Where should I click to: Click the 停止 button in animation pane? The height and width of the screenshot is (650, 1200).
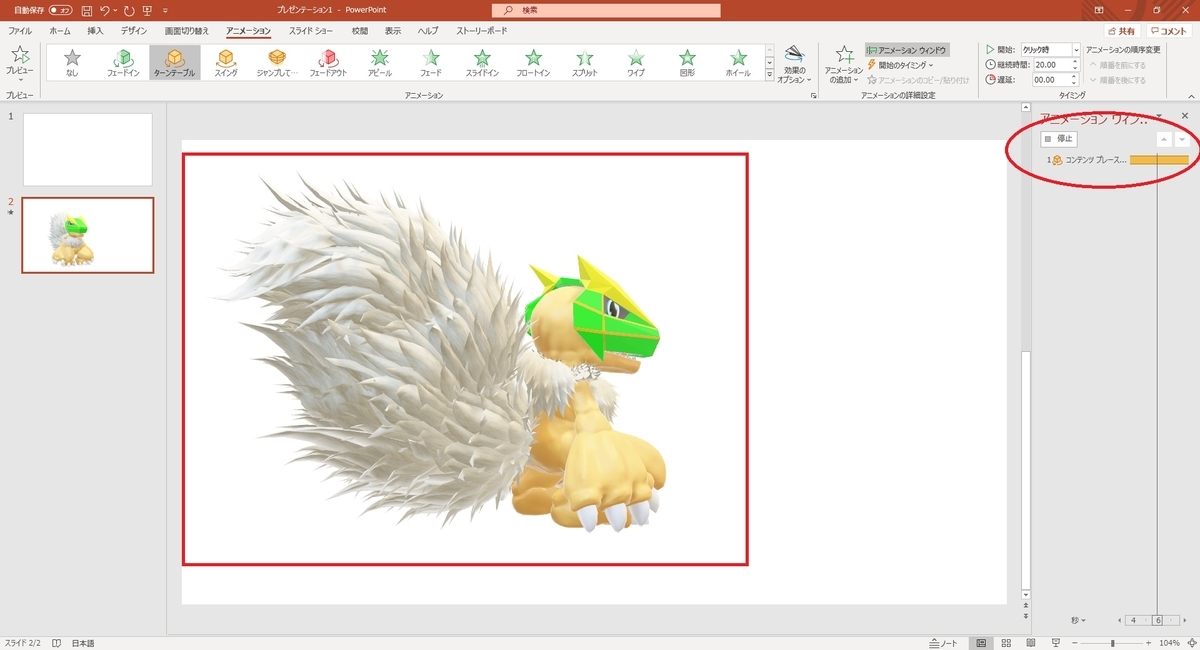pos(1059,139)
